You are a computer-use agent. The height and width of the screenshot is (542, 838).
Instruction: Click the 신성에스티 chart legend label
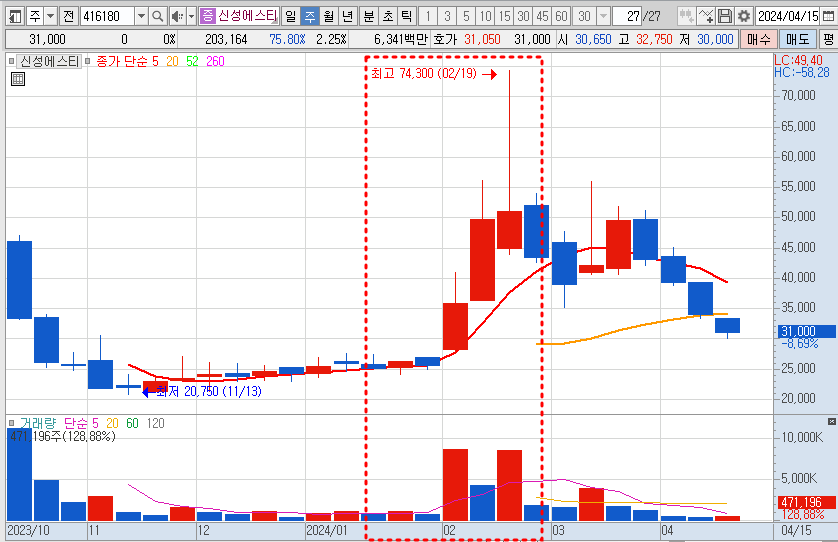pyautogui.click(x=49, y=61)
